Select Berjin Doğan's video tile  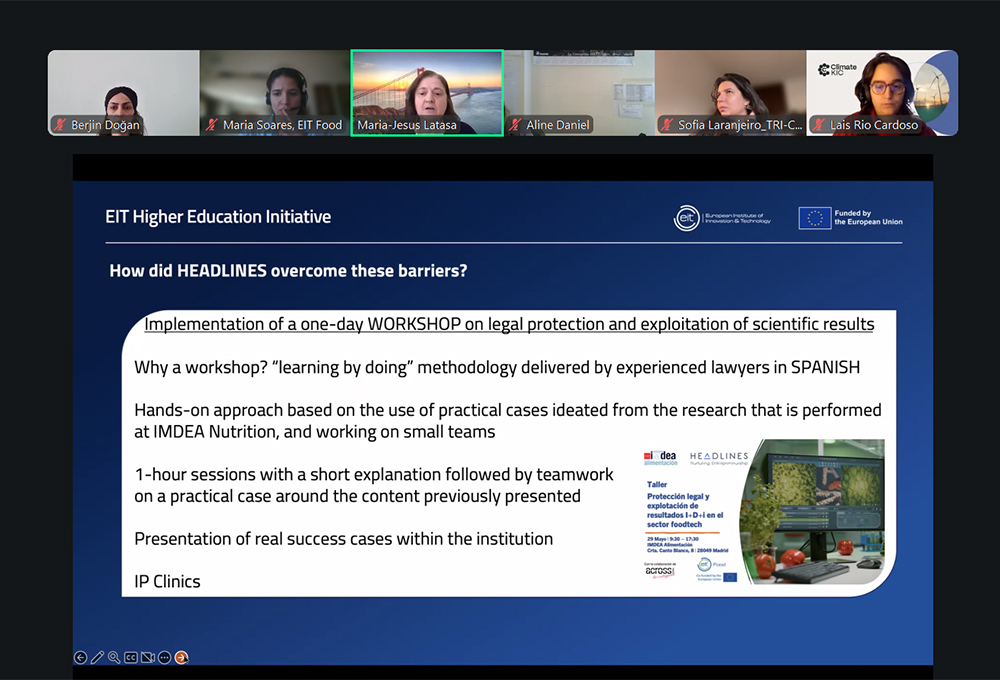coord(123,90)
